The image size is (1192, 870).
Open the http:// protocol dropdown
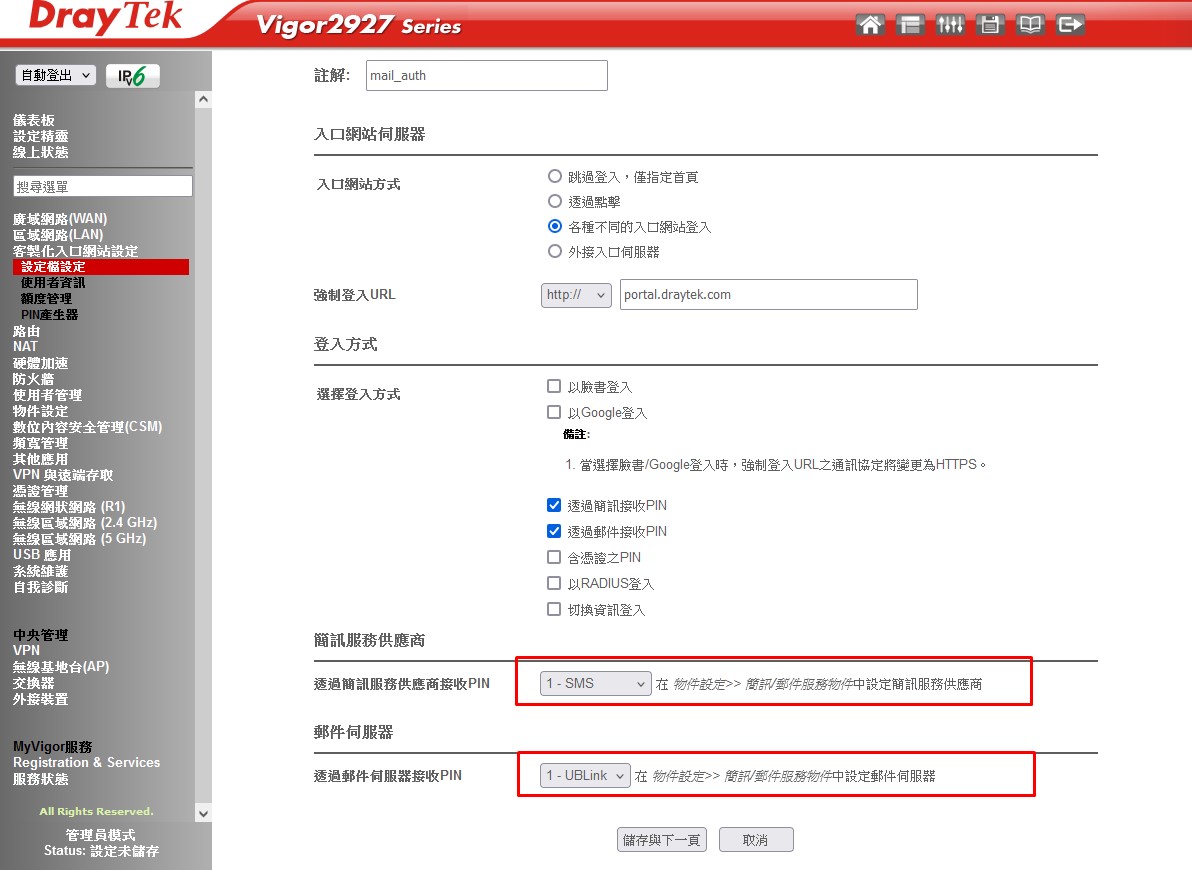(x=576, y=295)
